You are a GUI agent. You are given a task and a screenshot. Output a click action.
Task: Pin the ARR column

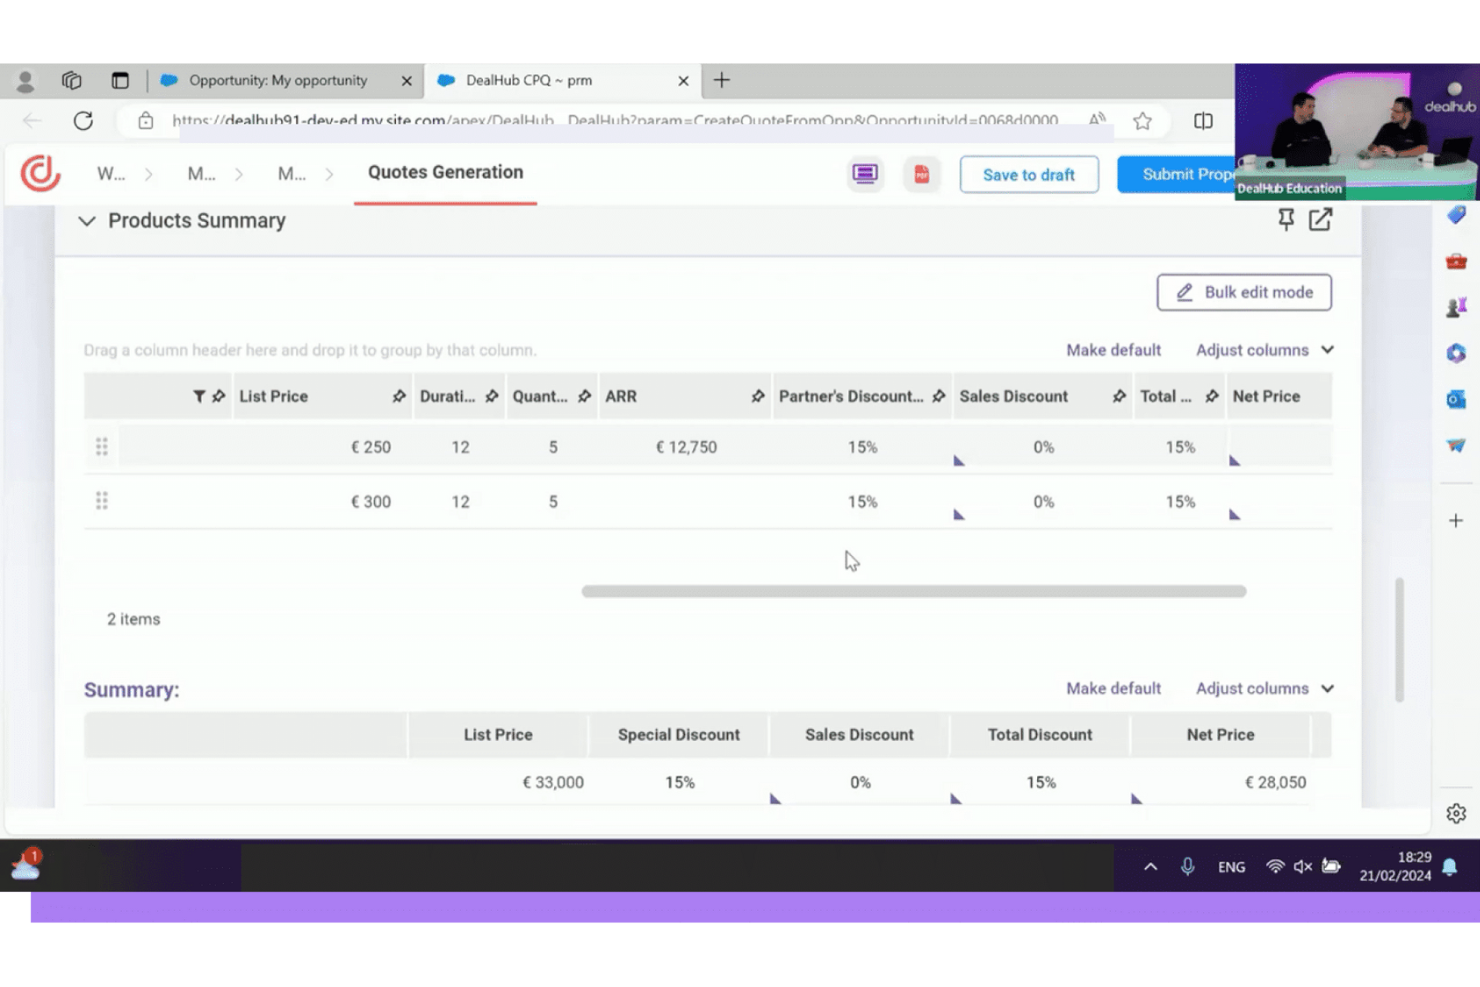point(758,397)
